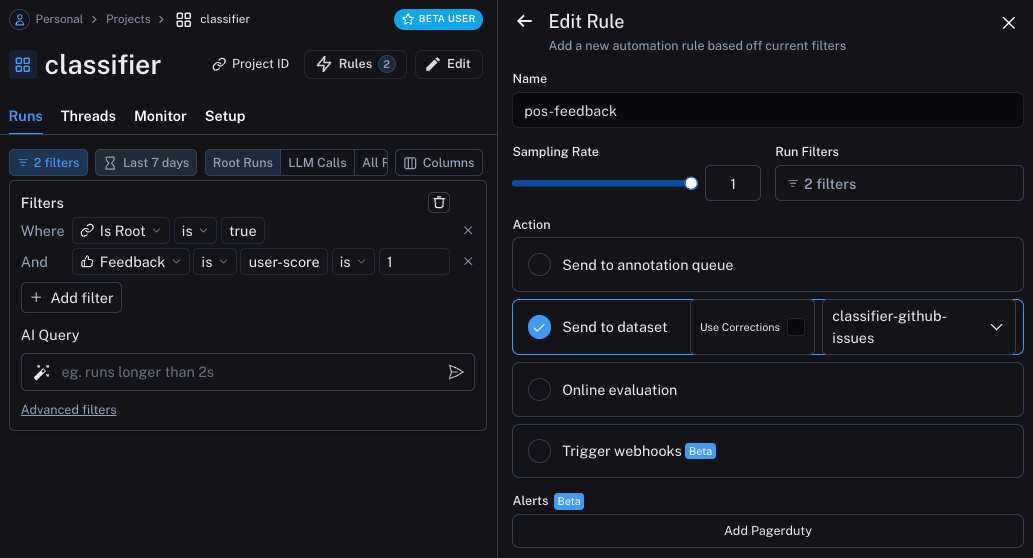Open the Feedback filter field dropdown
The width and height of the screenshot is (1033, 558).
coord(130,262)
